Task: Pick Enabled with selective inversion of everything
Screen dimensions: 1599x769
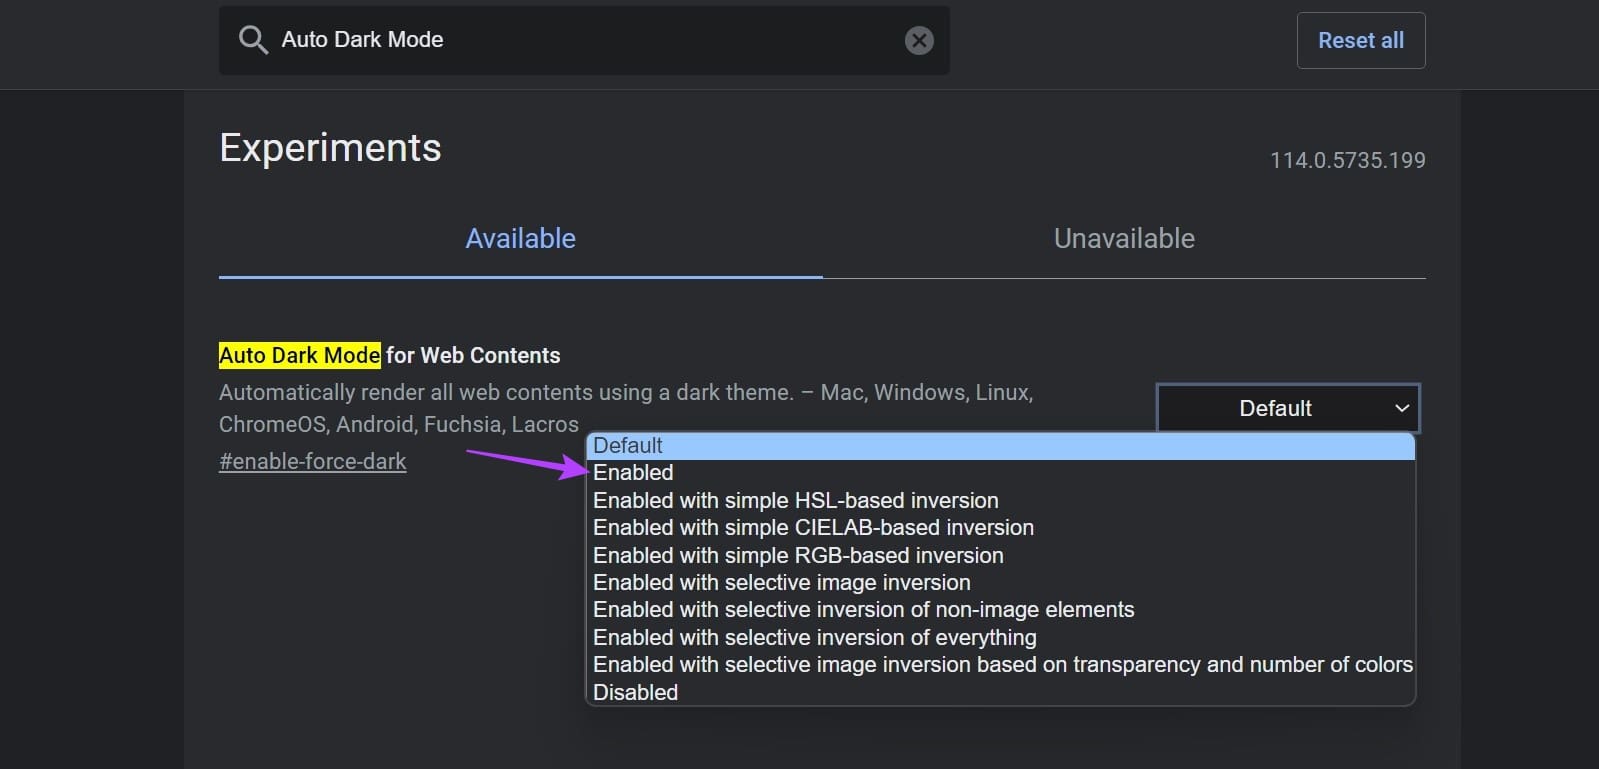Action: [1000, 637]
